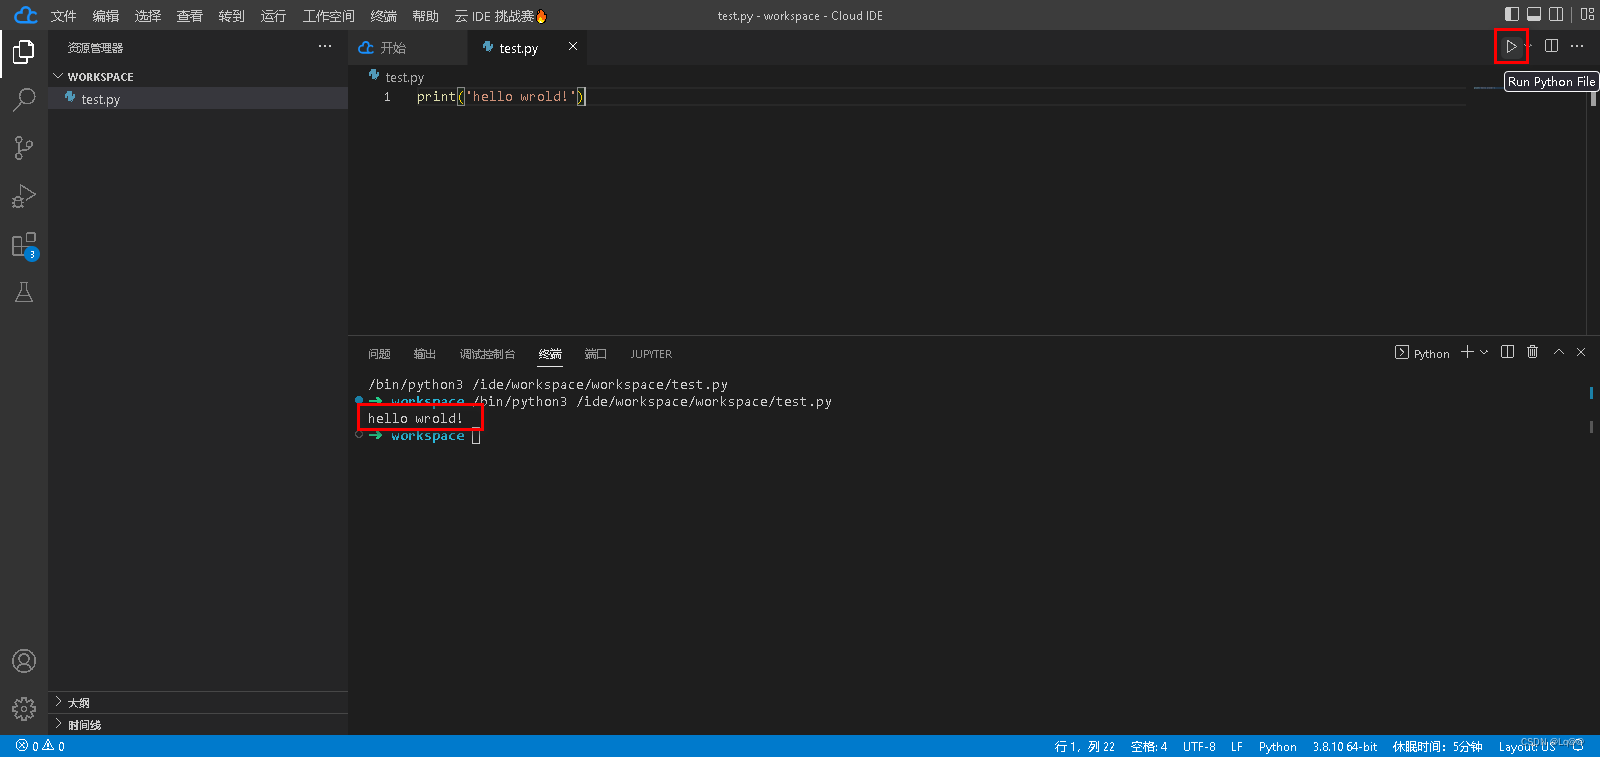This screenshot has height=757, width=1600.
Task: Switch to the 输出 panel tab
Action: (425, 354)
